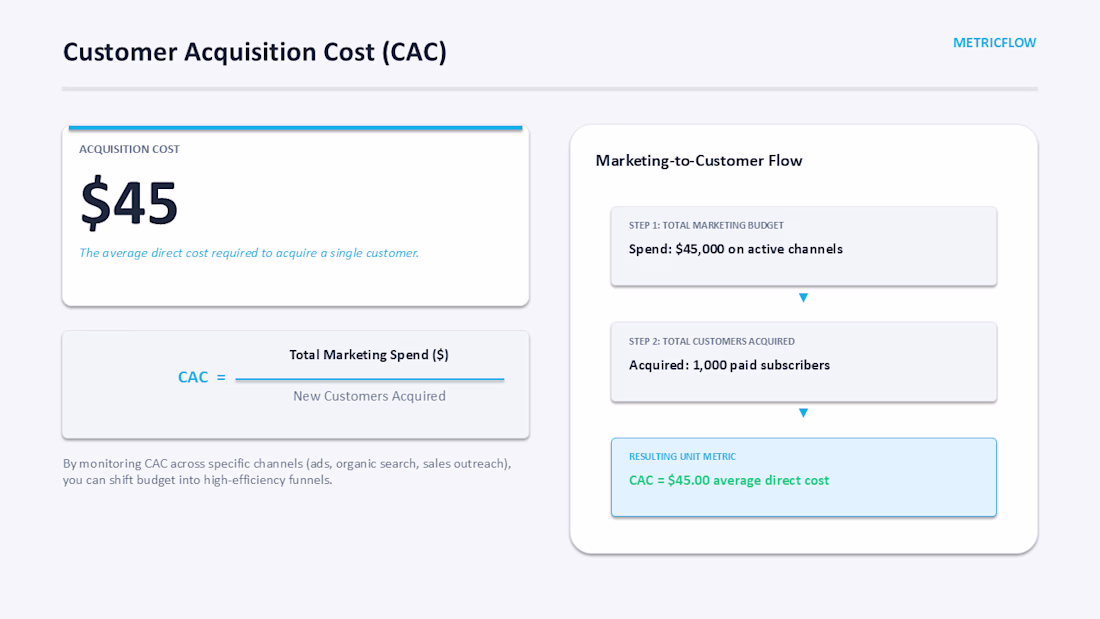The image size is (1100, 619).
Task: Select the Step 2: Total Customers Acquired card
Action: (803, 362)
